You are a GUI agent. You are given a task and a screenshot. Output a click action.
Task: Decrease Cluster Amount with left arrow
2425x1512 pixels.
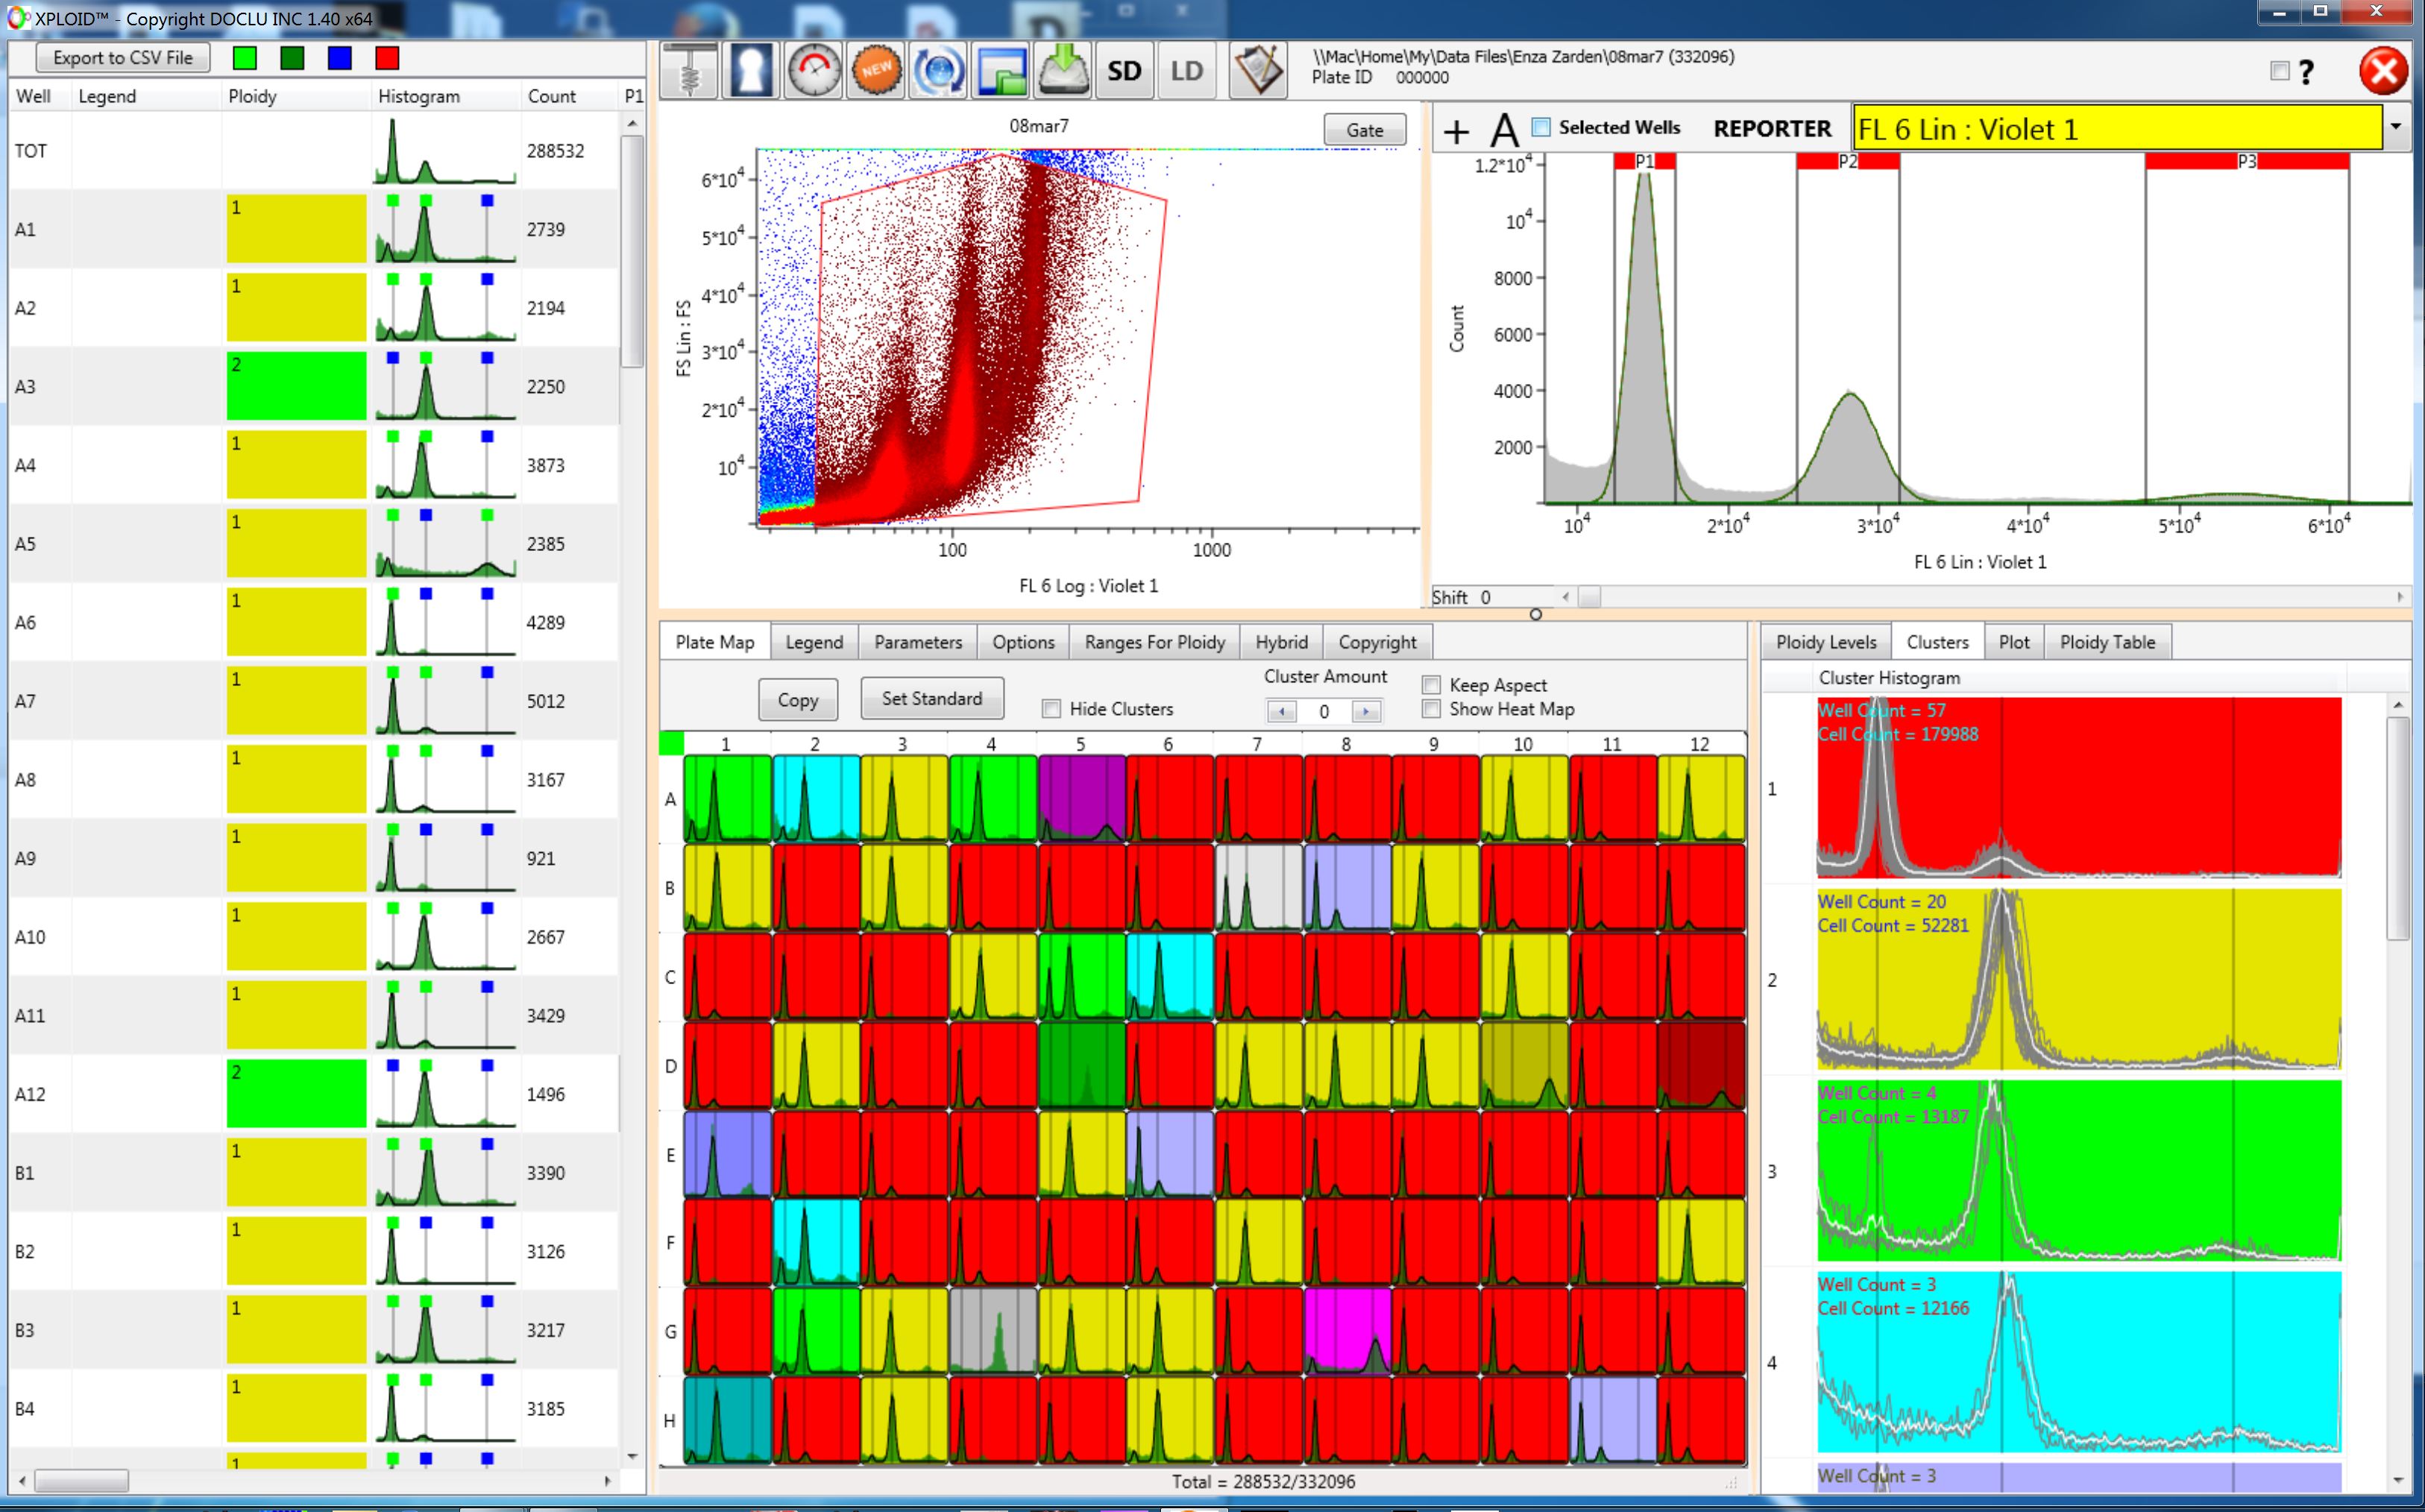1281,712
